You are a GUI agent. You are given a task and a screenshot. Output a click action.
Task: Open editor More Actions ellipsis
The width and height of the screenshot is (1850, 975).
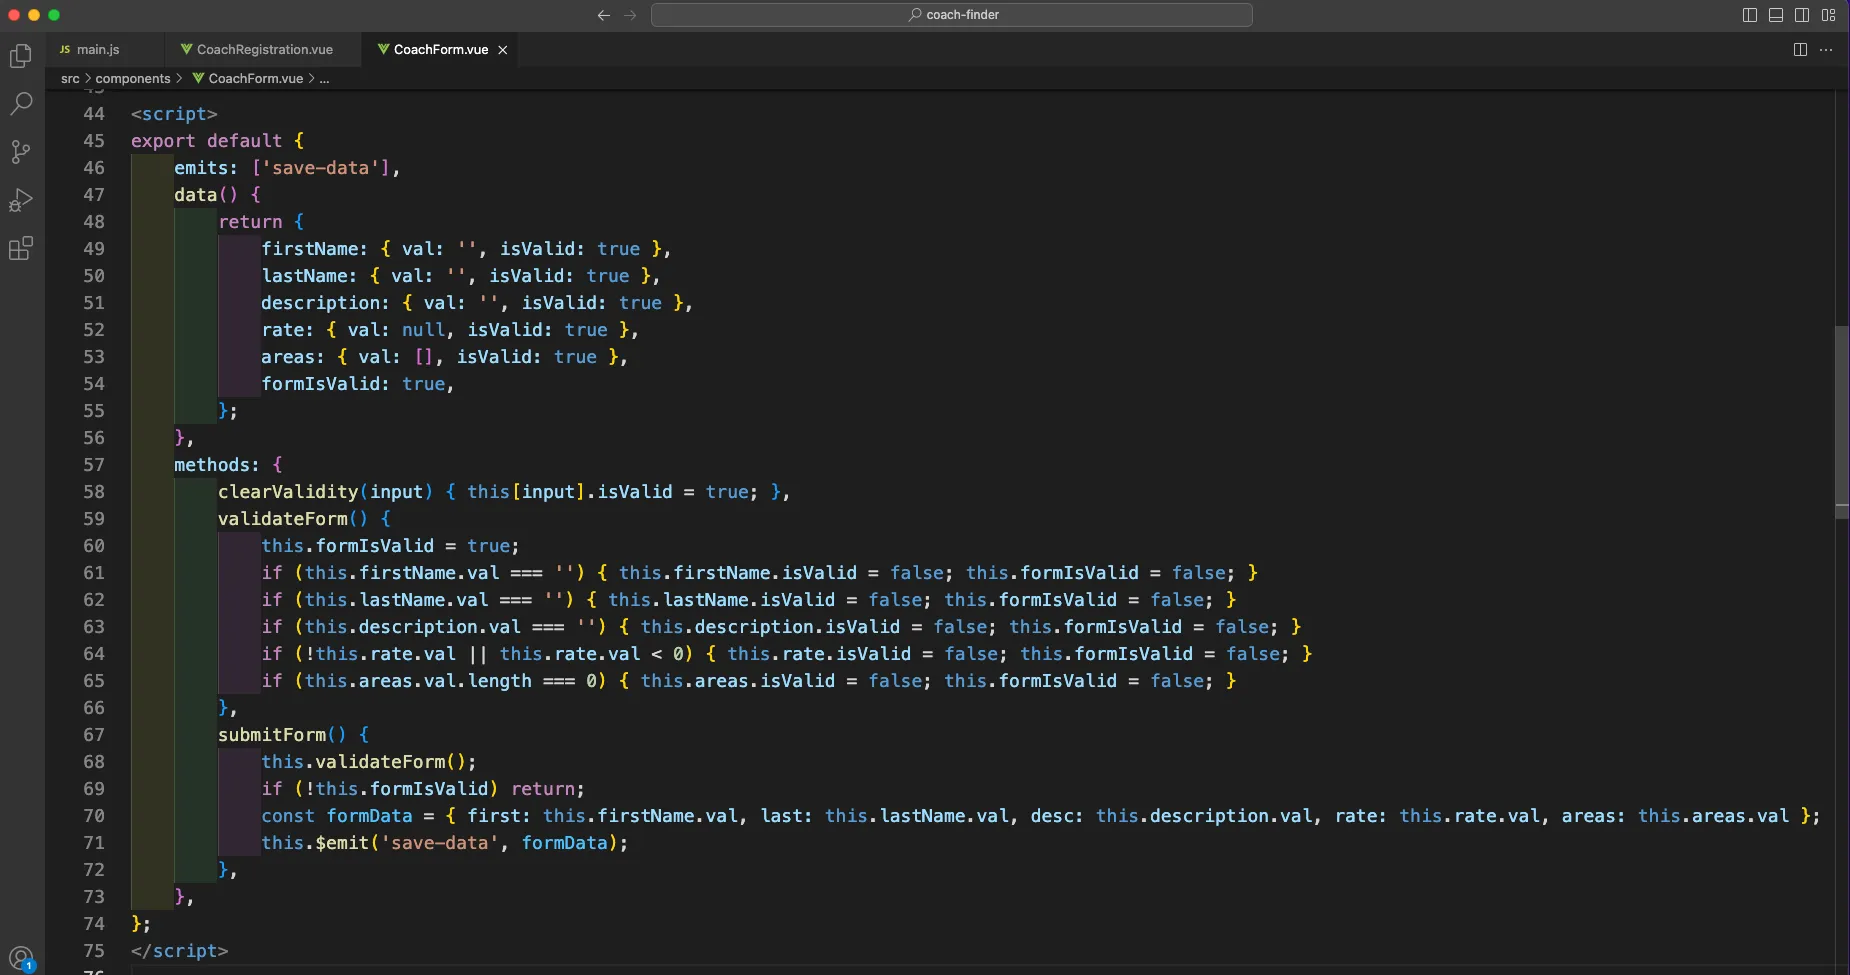click(x=1826, y=49)
